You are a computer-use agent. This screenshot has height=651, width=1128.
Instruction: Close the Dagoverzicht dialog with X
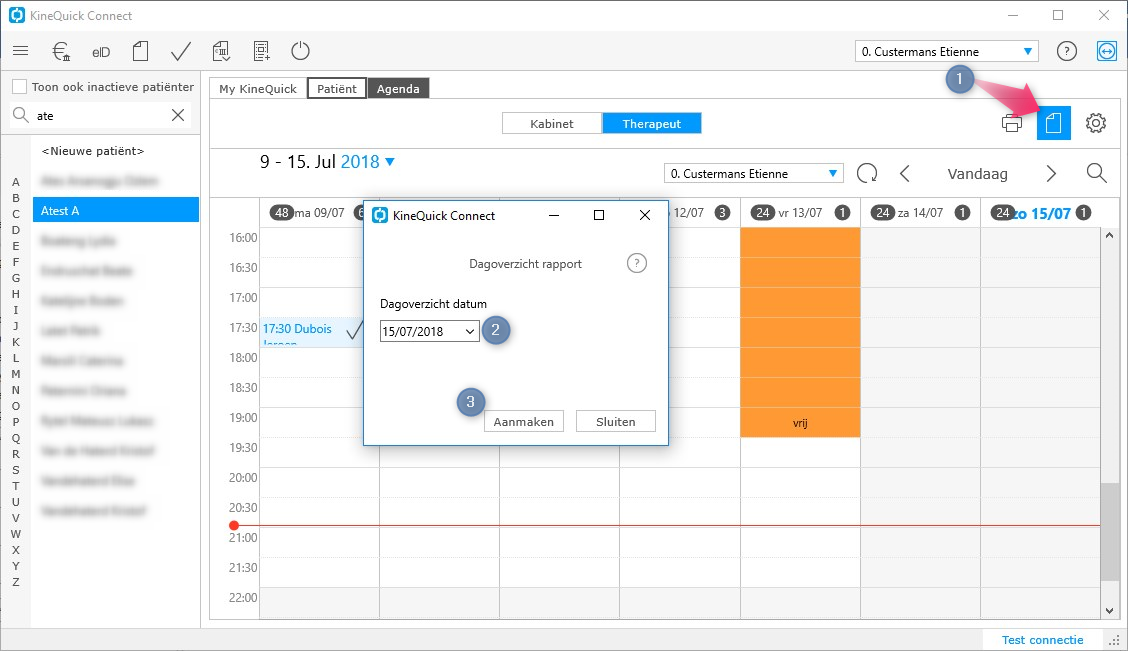(645, 215)
